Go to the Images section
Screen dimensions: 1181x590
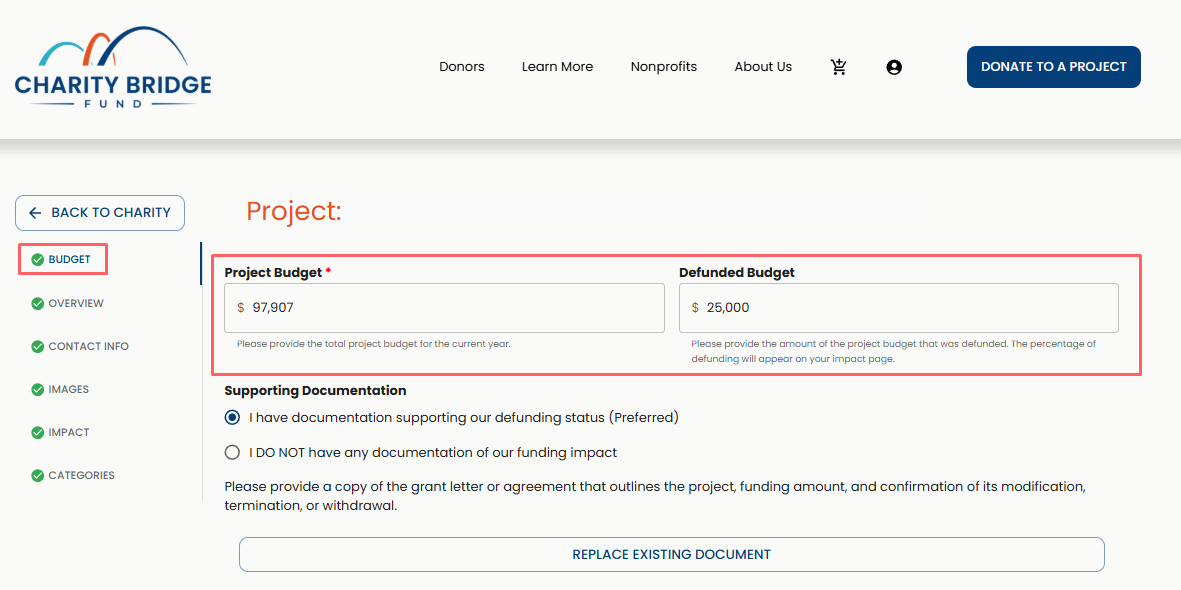69,390
